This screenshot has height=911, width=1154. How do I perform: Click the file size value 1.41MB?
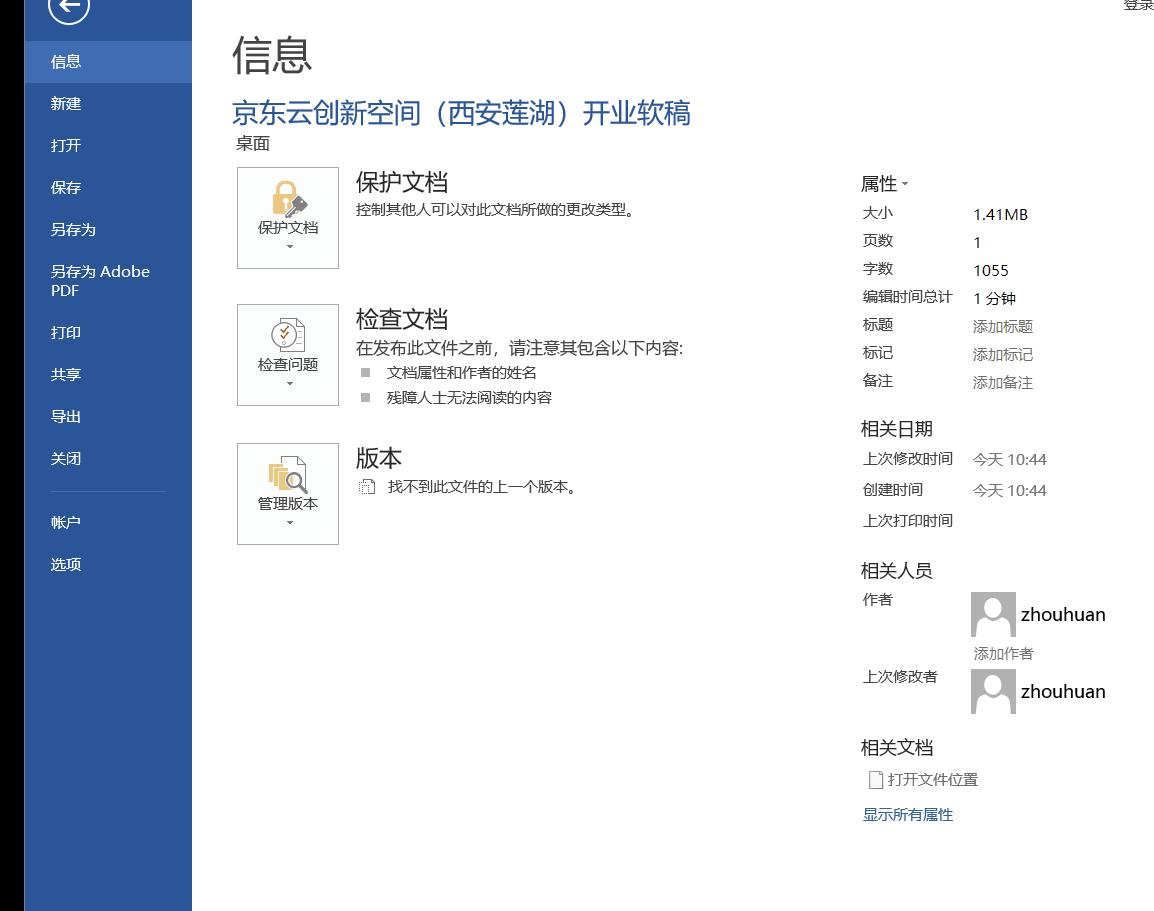point(1000,214)
